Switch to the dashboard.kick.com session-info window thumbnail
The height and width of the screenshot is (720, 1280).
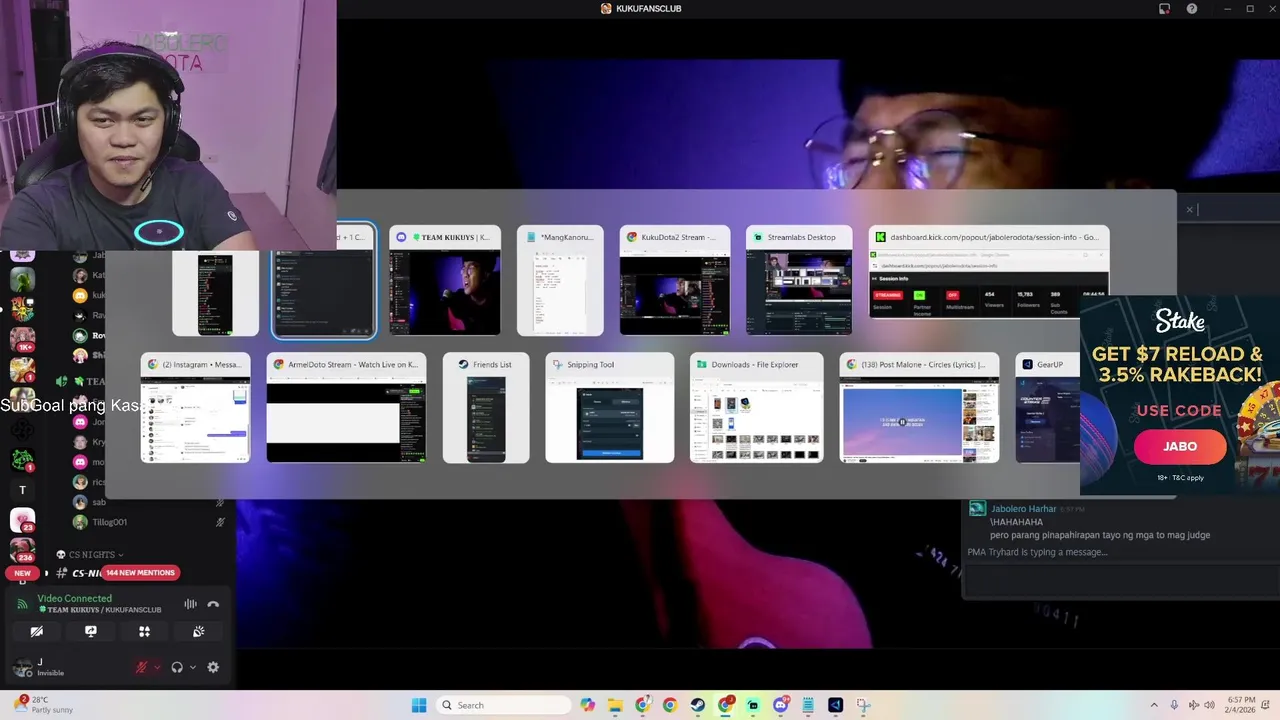tap(989, 272)
